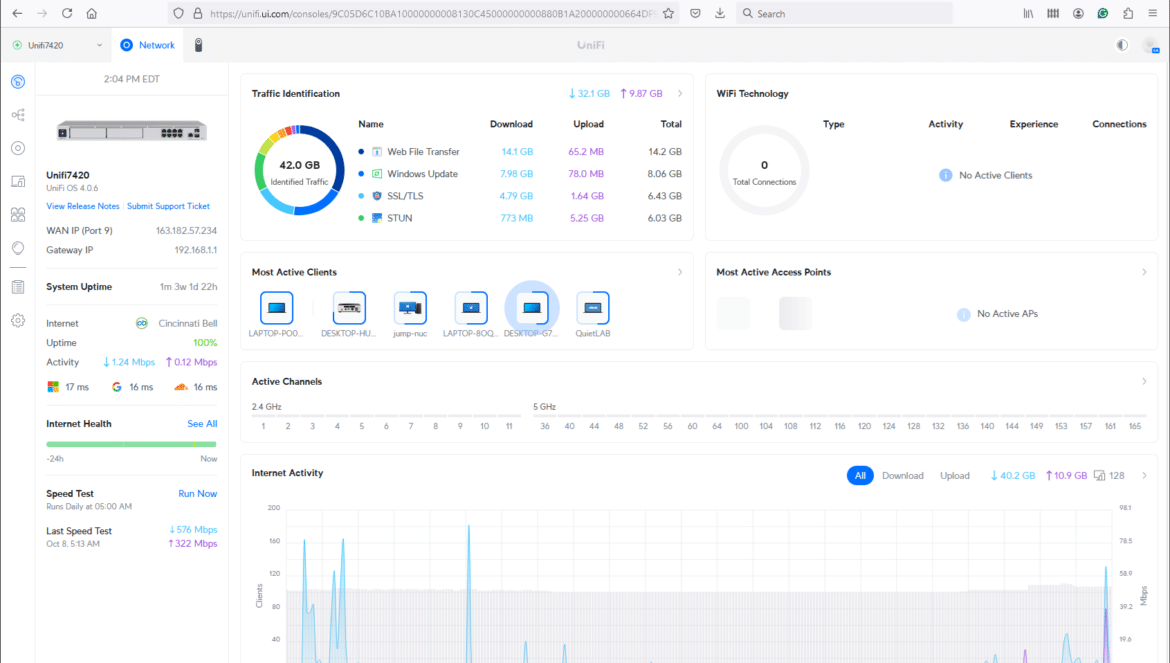Open the Topology sidebar icon
This screenshot has height=663, width=1170.
click(x=18, y=115)
